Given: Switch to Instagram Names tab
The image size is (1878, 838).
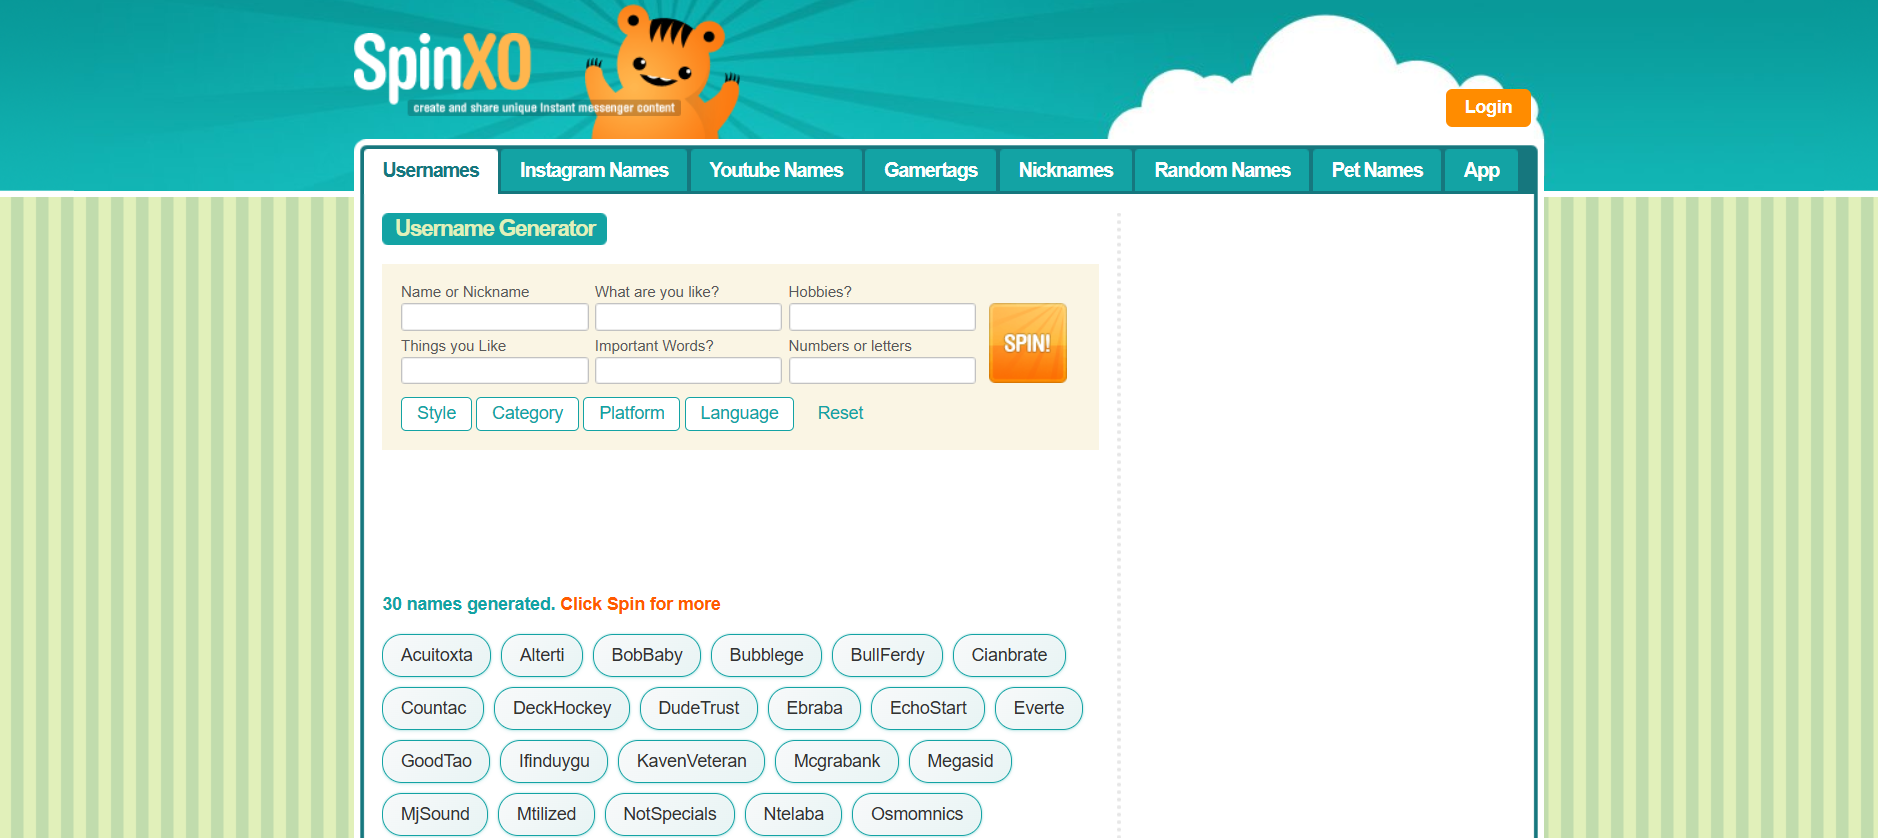Looking at the screenshot, I should 594,170.
